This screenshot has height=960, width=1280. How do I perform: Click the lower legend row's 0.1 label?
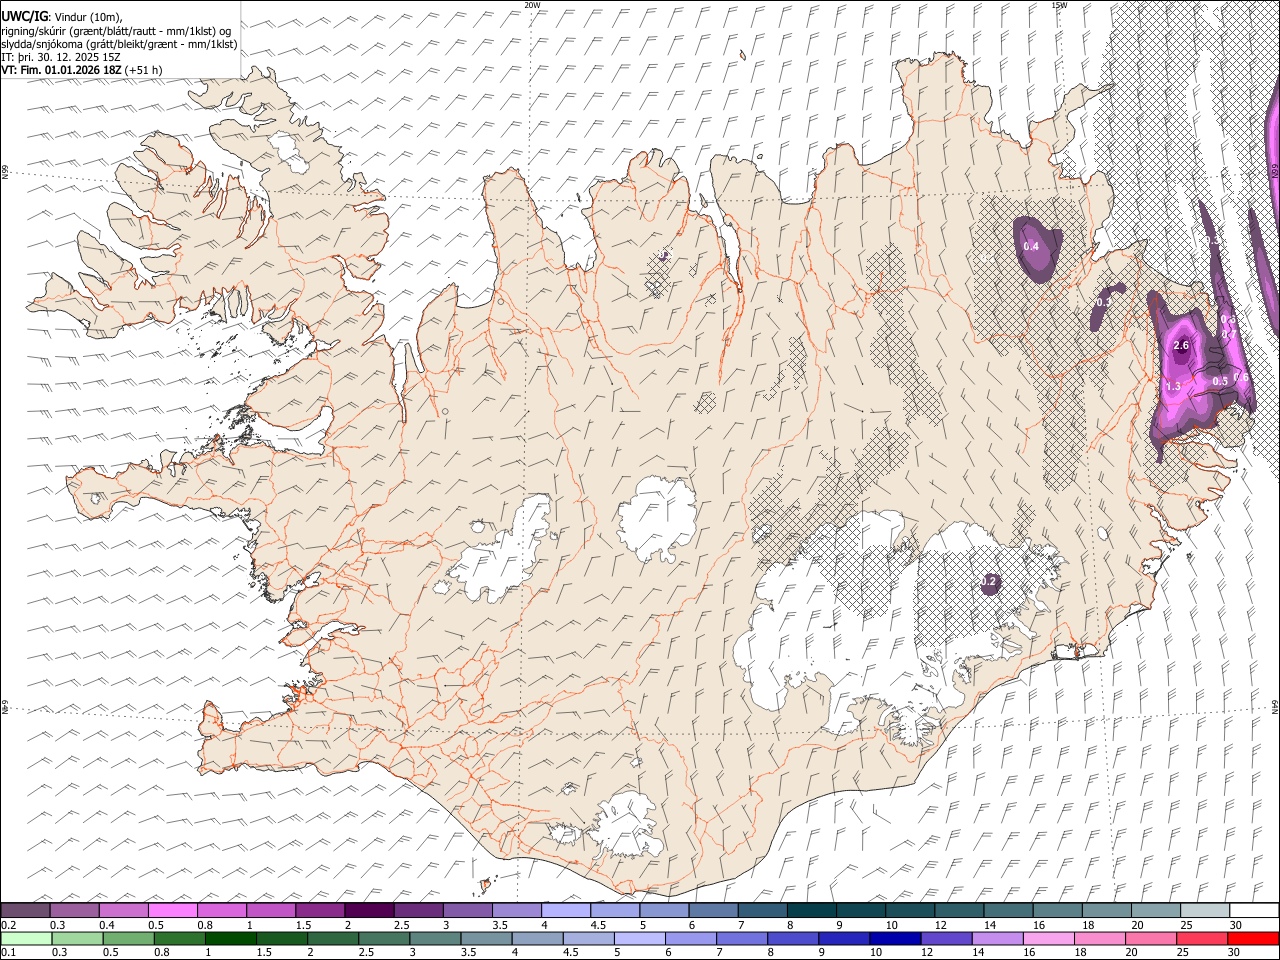point(9,952)
